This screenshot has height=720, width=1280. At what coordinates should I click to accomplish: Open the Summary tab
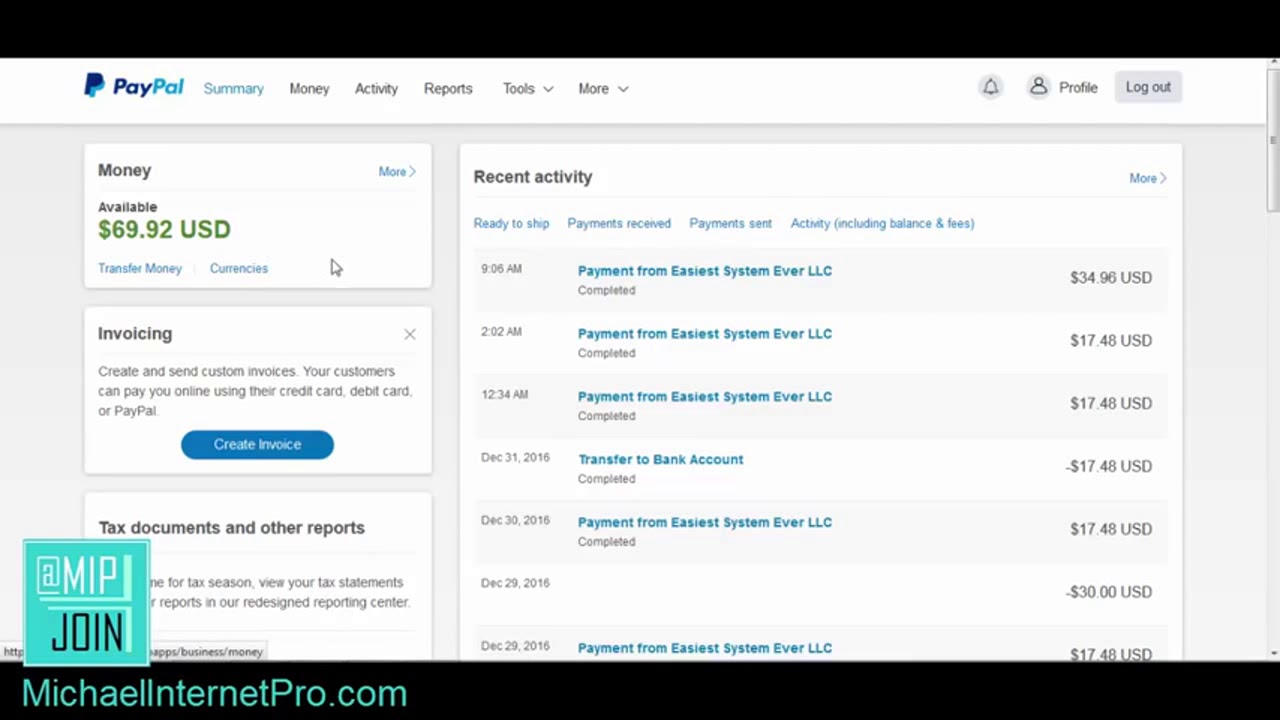coord(233,88)
